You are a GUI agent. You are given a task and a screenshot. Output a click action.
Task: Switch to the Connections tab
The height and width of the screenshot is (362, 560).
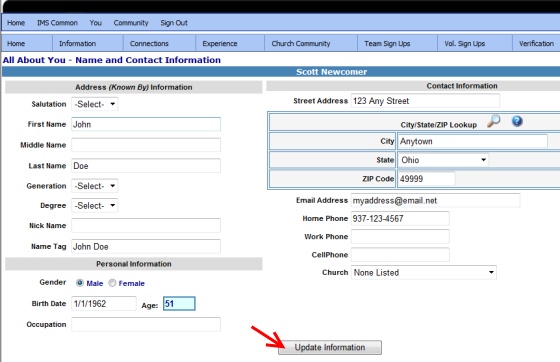(159, 44)
